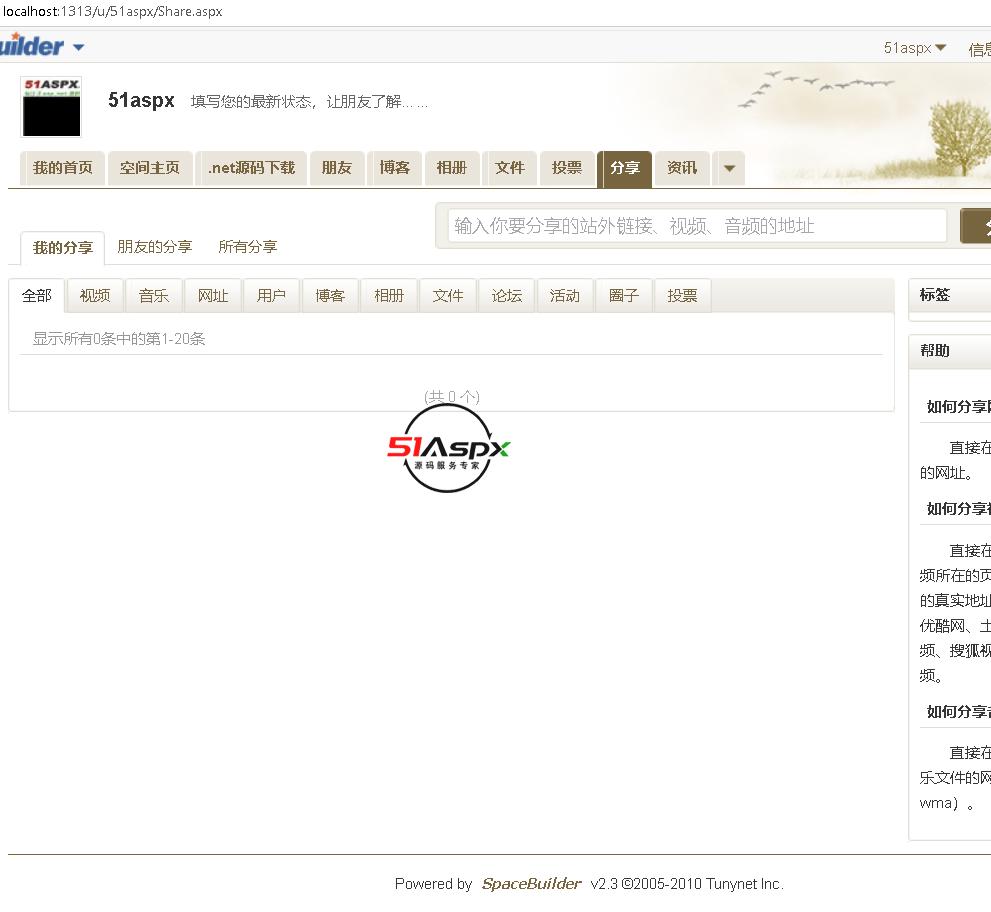Filter shares by 博客 category

330,295
